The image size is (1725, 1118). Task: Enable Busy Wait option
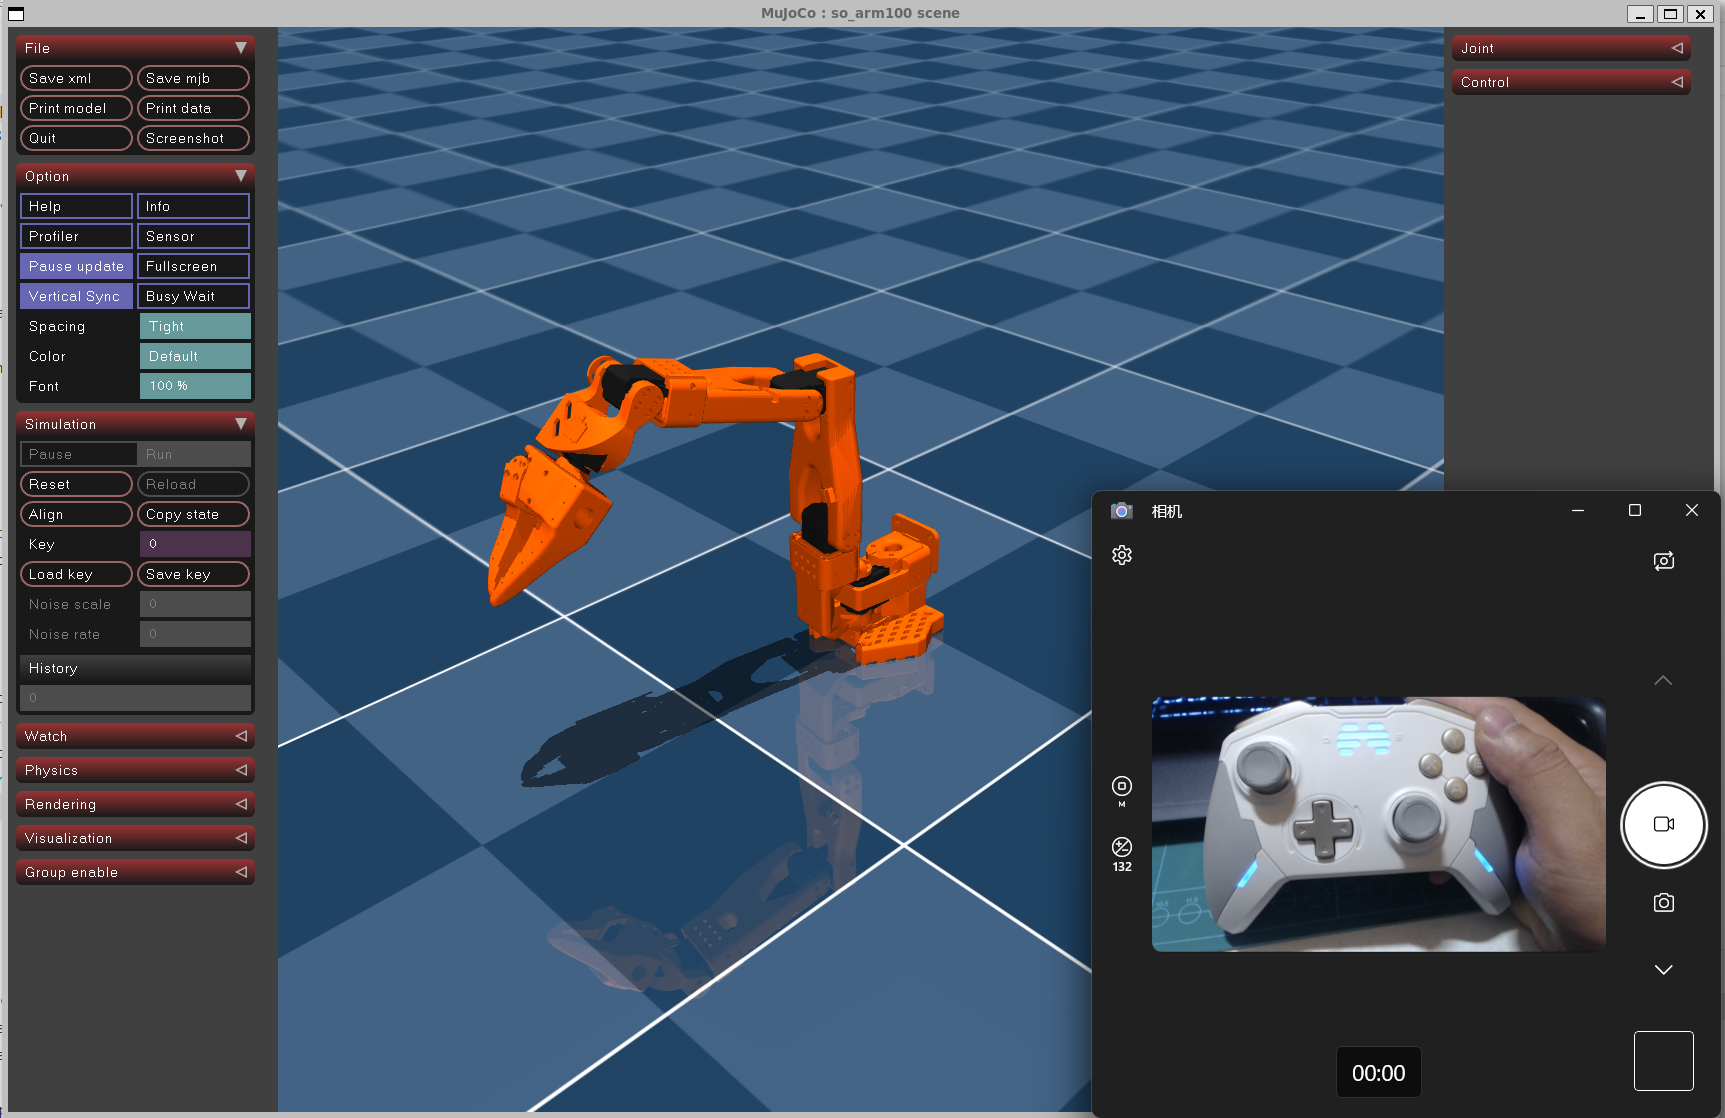pyautogui.click(x=193, y=296)
